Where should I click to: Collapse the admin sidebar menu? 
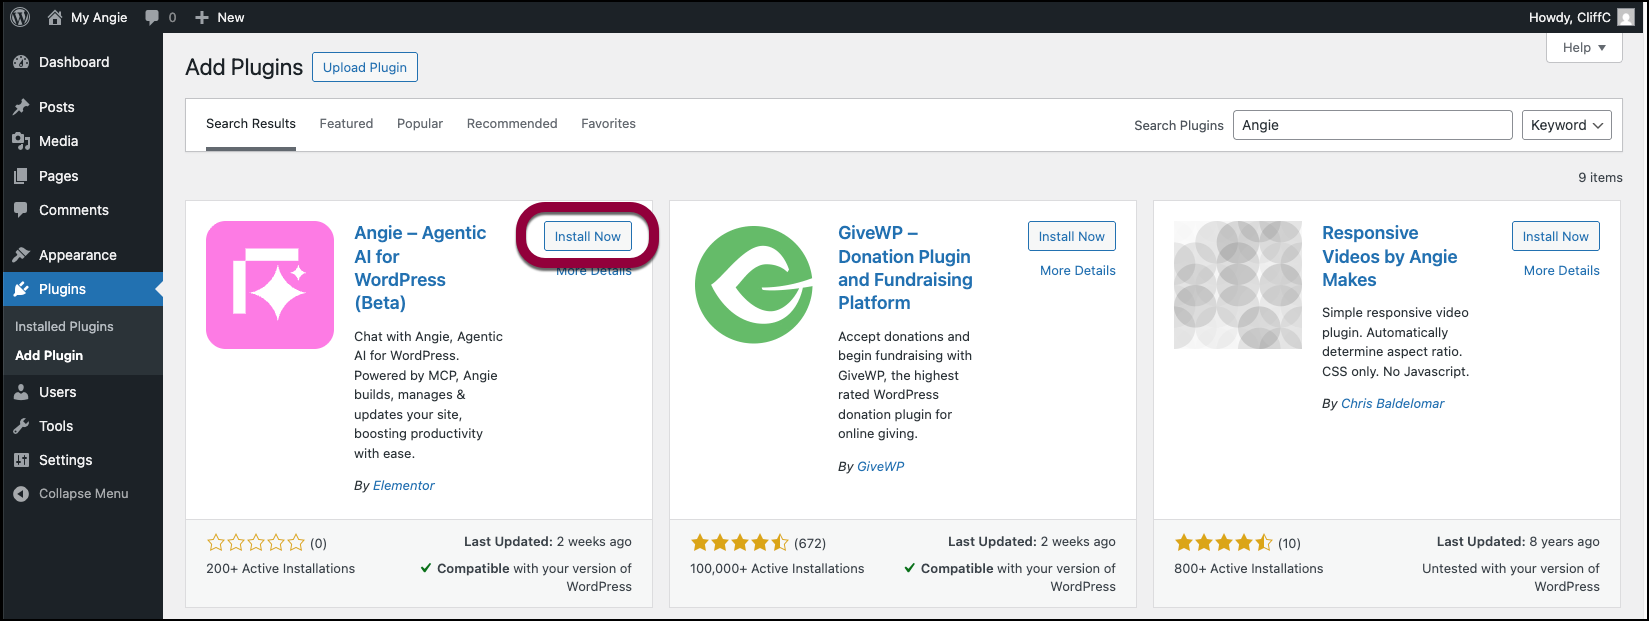83,494
